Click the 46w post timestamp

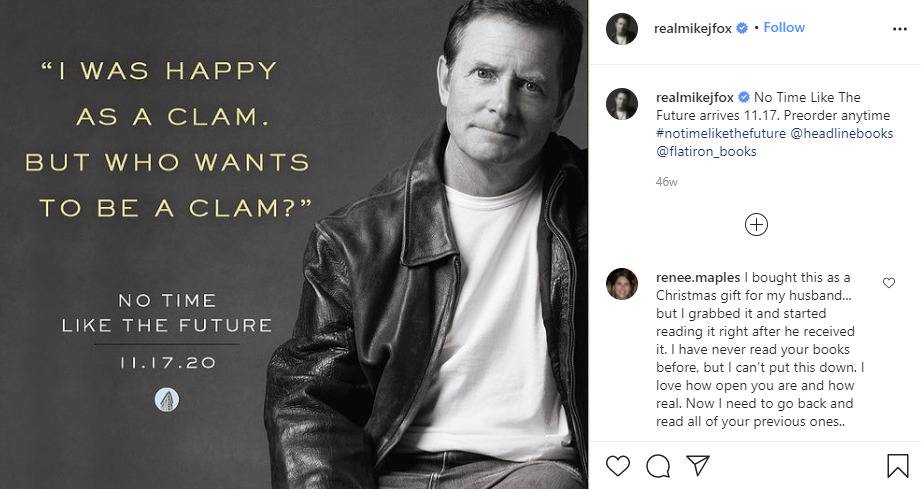pos(666,182)
